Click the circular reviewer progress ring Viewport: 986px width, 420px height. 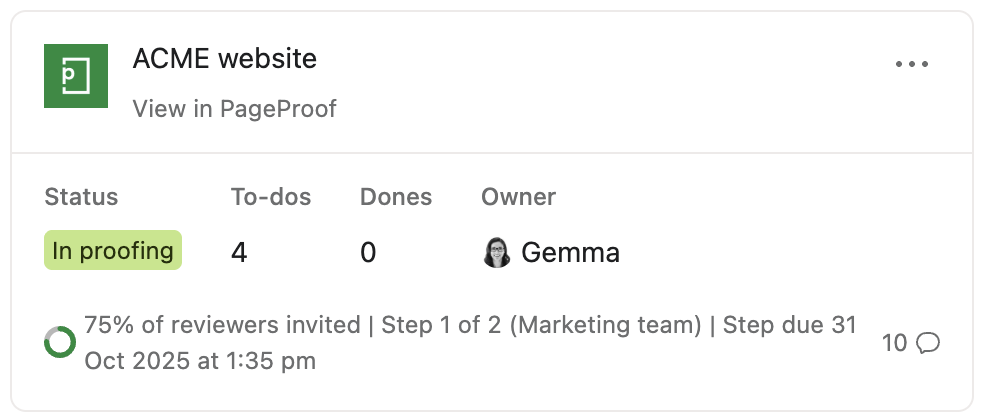pos(60,342)
